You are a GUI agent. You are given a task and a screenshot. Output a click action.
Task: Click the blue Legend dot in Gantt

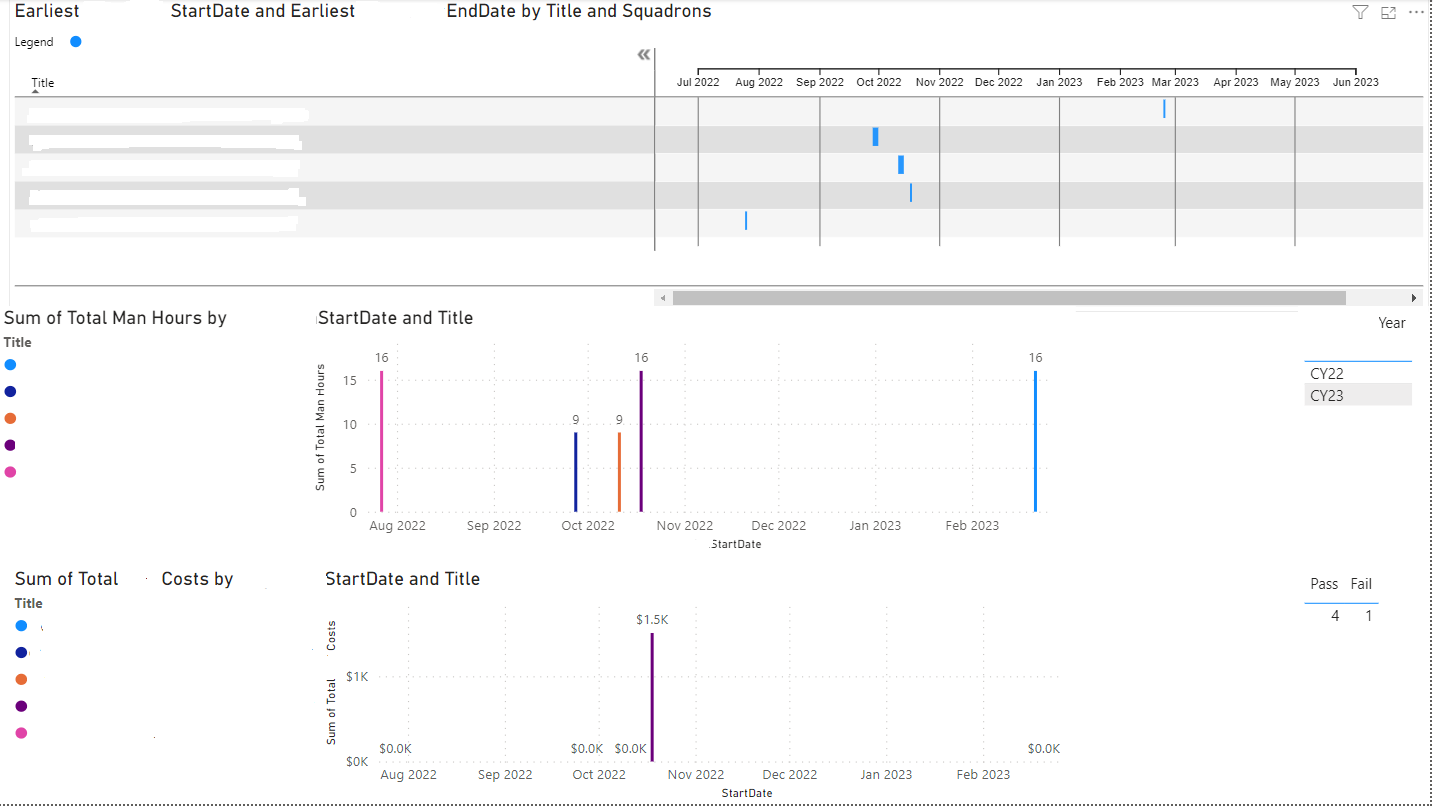coord(76,42)
